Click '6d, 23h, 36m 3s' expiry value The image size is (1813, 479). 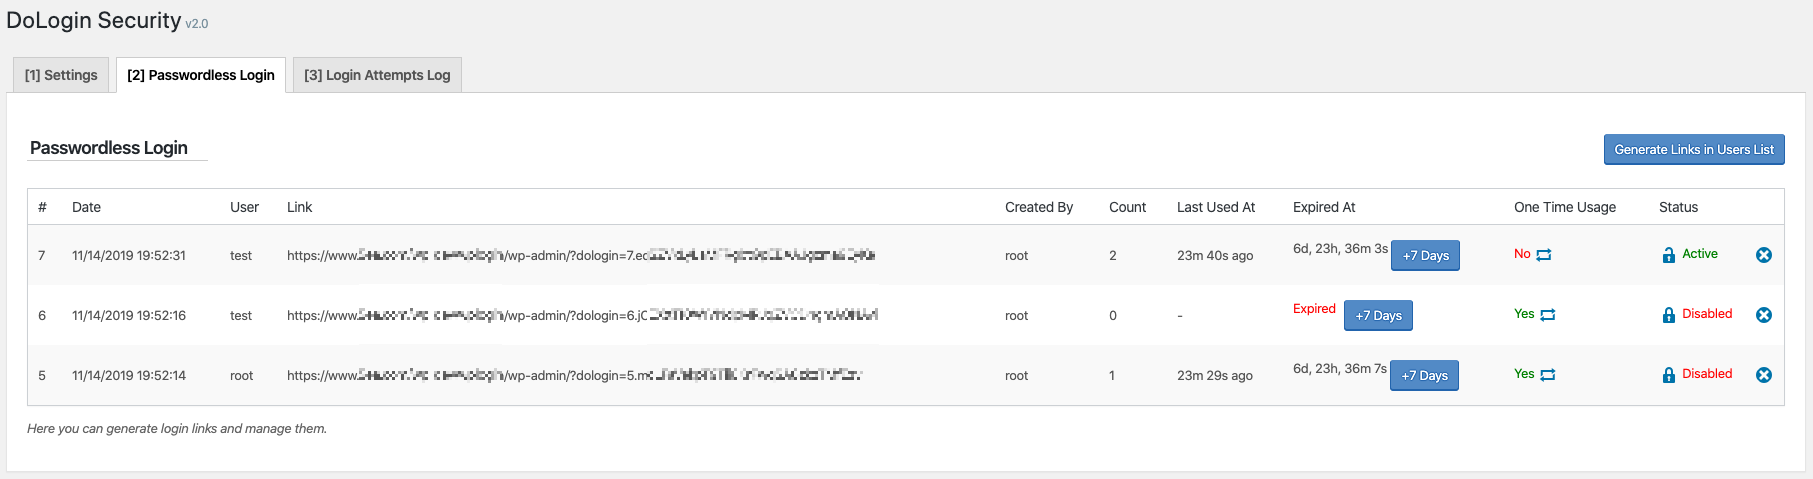tap(1340, 249)
